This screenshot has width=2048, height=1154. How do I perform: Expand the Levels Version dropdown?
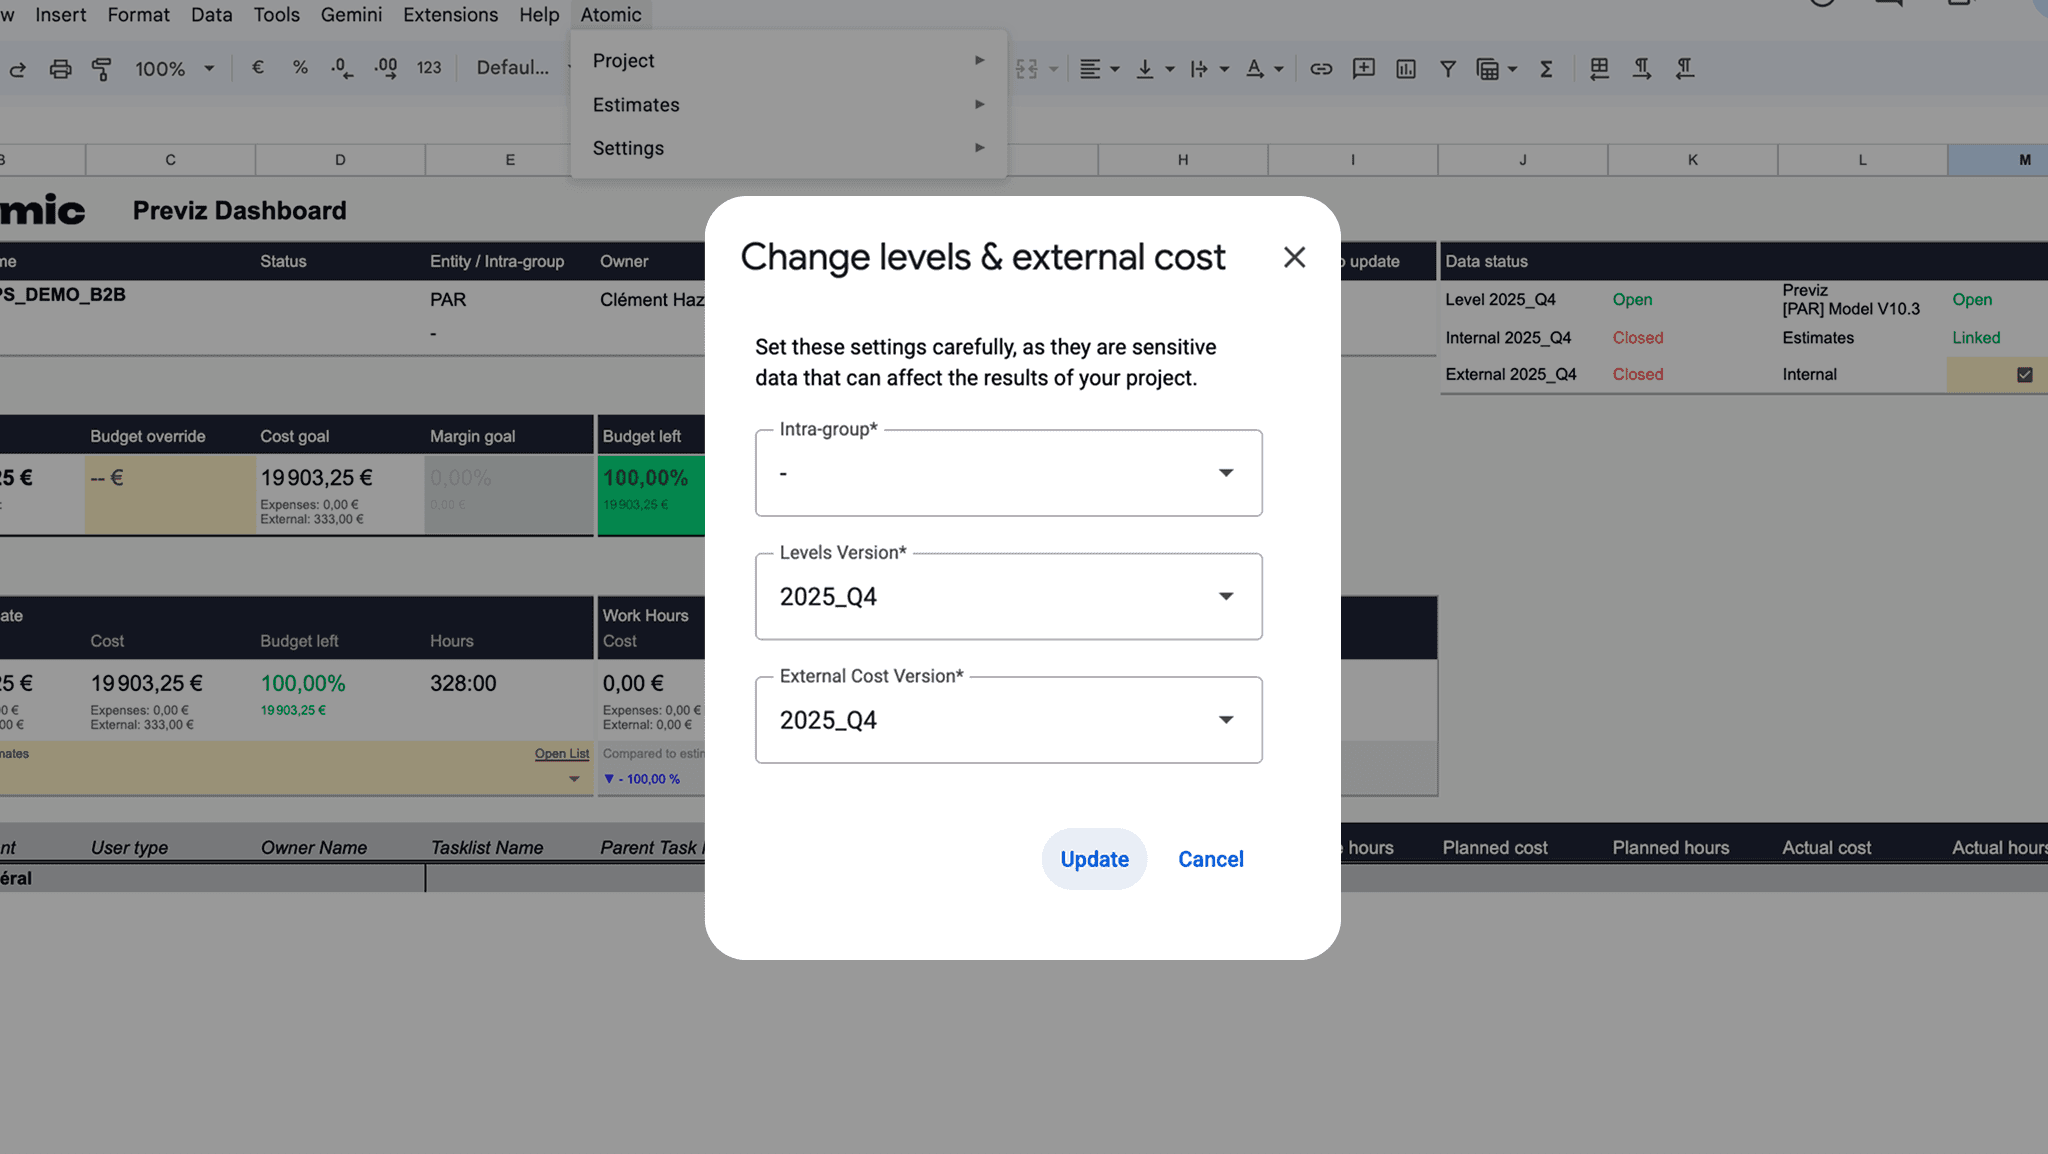point(1008,597)
